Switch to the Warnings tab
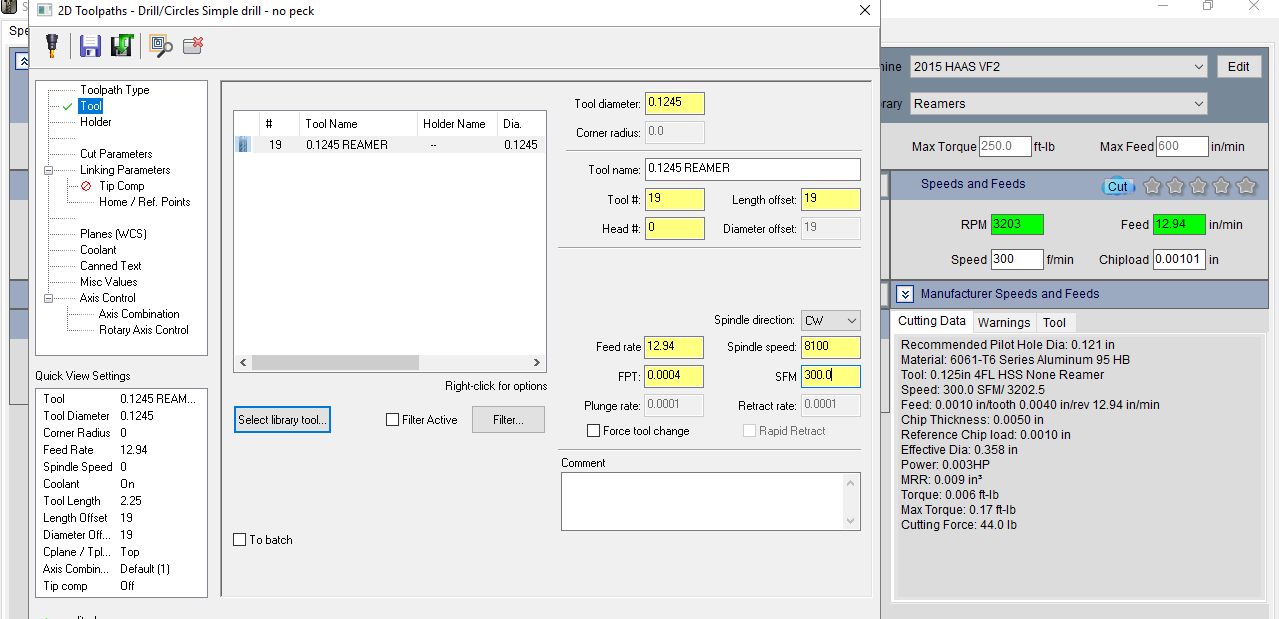 (1003, 322)
